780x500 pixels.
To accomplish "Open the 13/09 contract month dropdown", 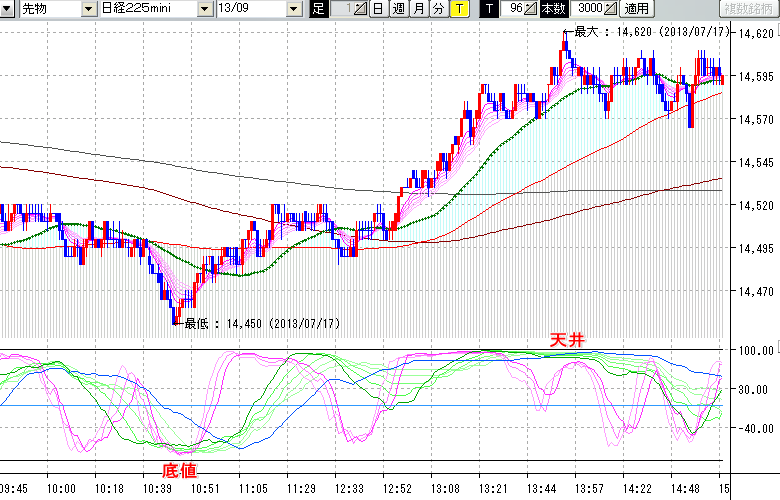I will coord(294,9).
